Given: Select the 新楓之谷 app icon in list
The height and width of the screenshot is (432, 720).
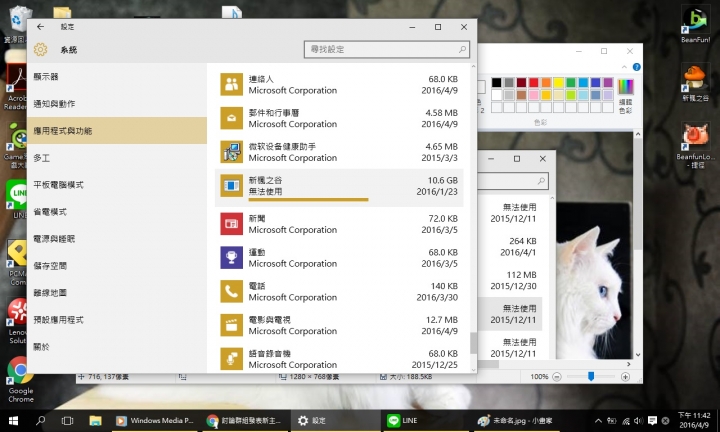Looking at the screenshot, I should coord(231,185).
